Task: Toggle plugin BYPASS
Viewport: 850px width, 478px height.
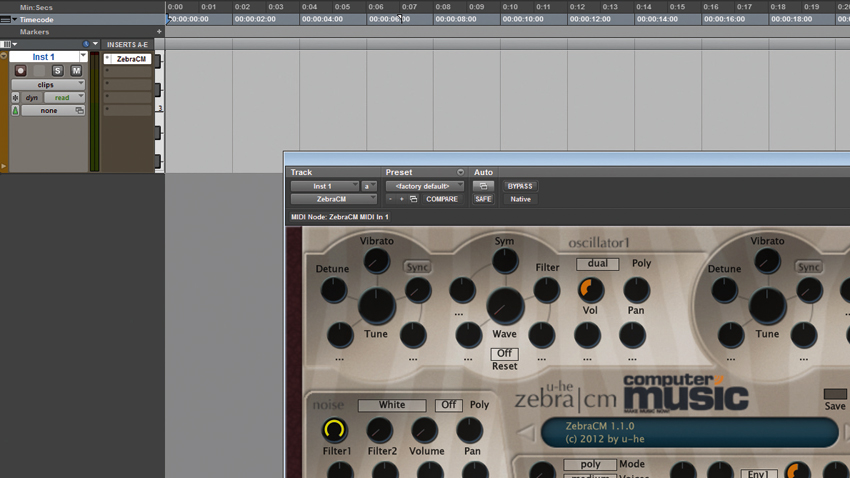Action: point(520,186)
